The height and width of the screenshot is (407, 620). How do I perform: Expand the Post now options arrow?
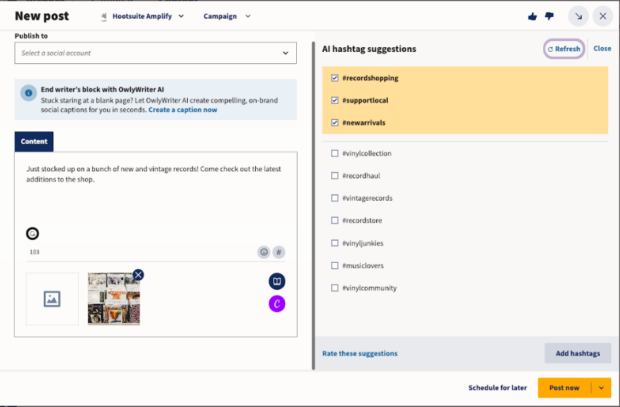[601, 387]
